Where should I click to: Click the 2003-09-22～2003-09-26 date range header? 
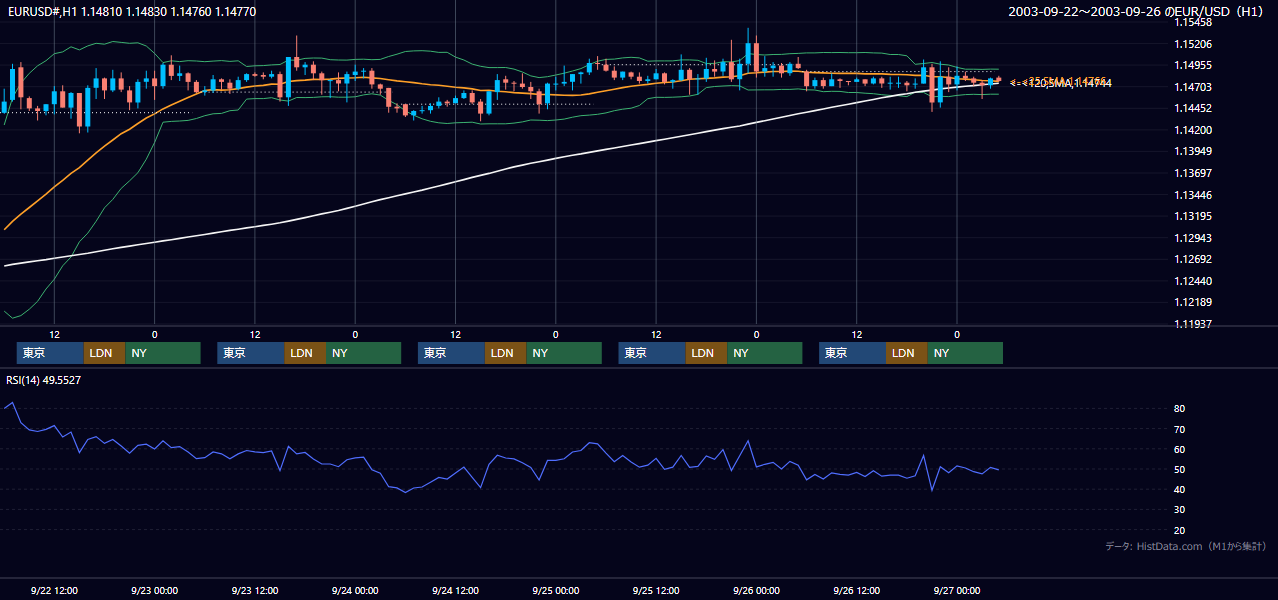[x=1138, y=11]
